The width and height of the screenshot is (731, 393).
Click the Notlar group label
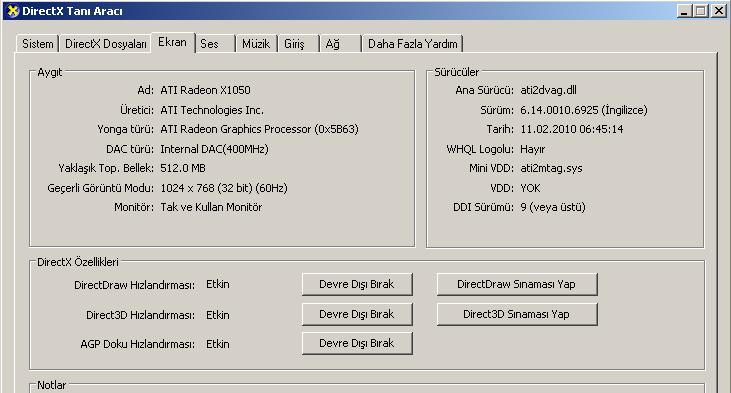(x=51, y=385)
